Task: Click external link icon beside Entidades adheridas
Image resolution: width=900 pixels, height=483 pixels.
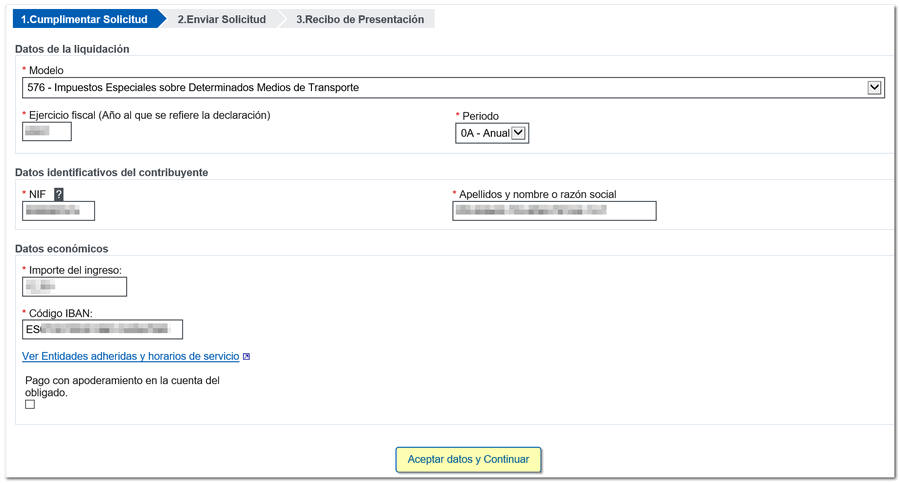Action: point(246,357)
